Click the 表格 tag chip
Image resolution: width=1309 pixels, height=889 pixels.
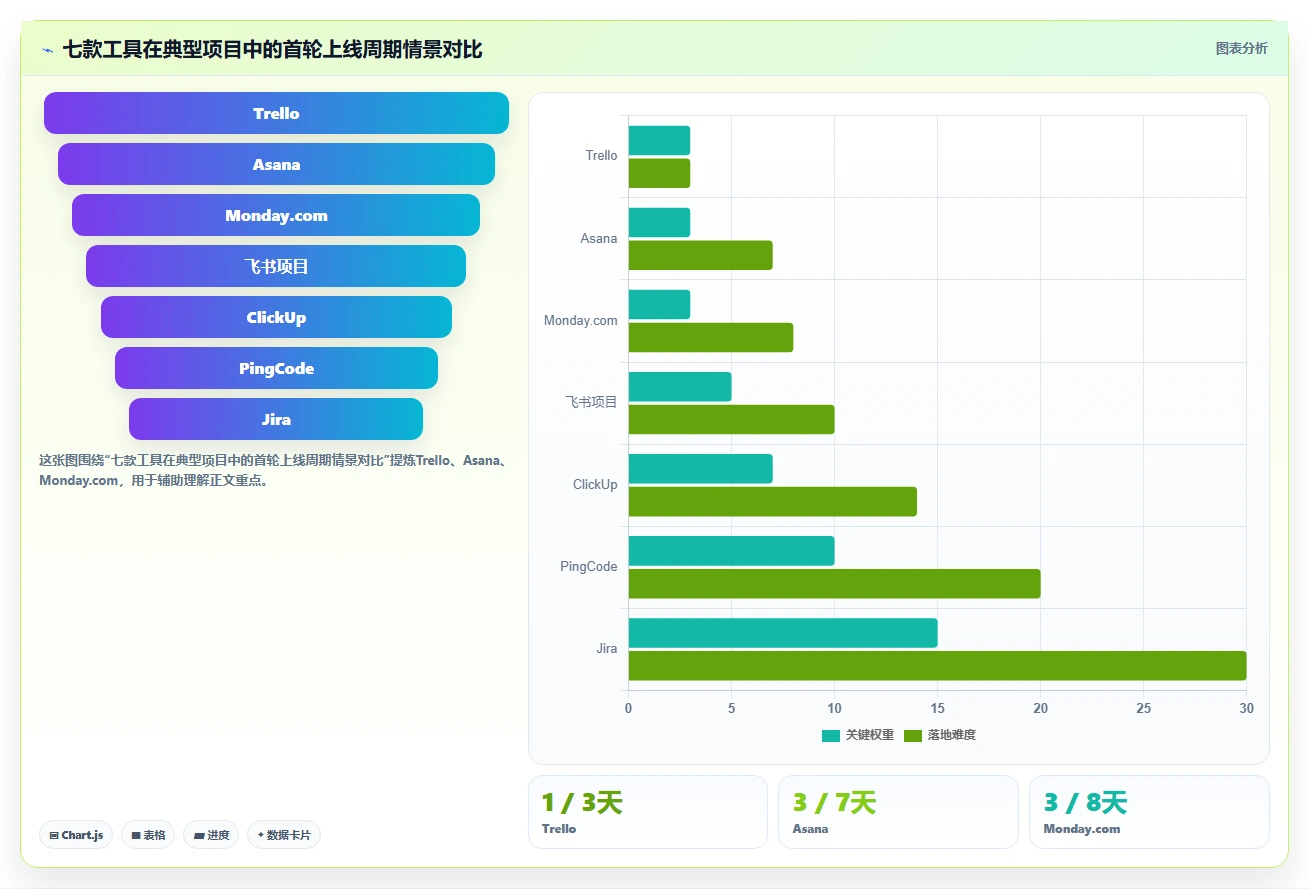148,835
